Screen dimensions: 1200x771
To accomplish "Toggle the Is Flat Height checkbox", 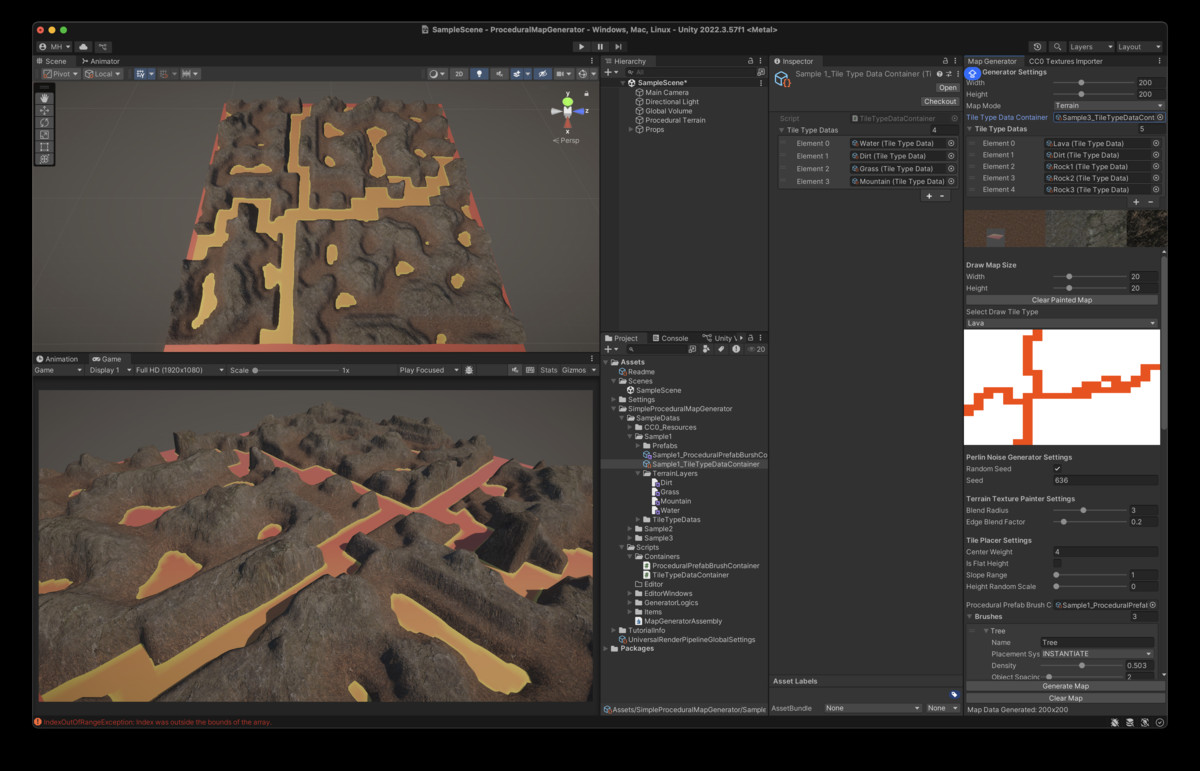I will pos(1058,564).
